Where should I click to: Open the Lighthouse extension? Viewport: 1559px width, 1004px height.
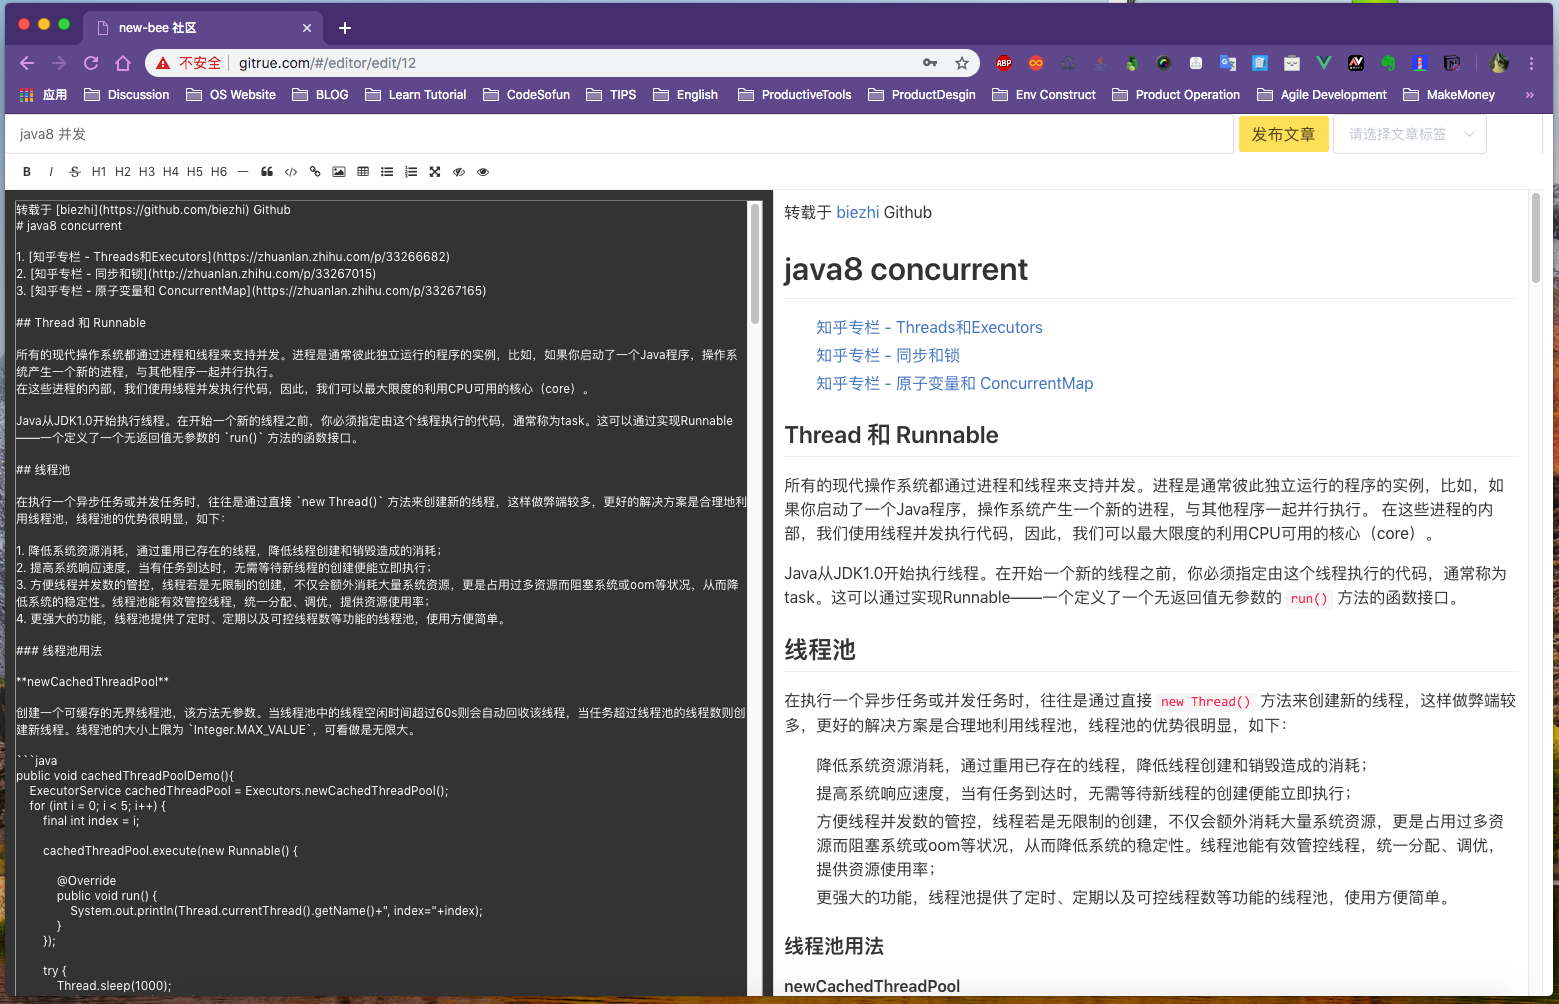1420,63
